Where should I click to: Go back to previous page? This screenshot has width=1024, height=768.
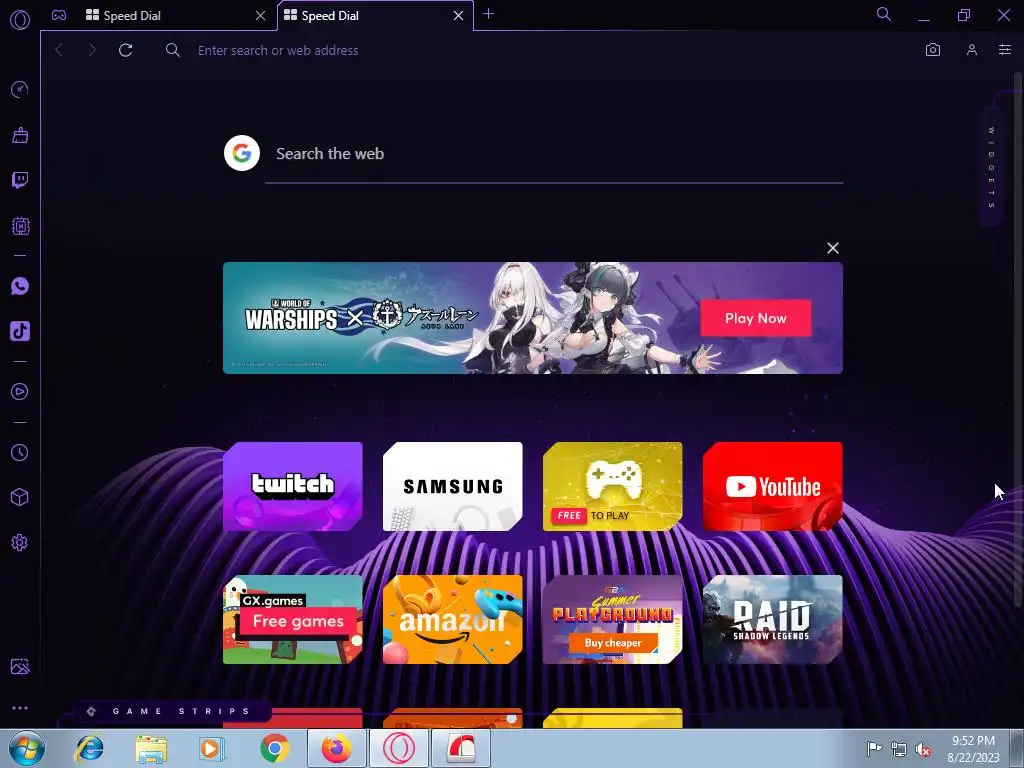tap(59, 50)
